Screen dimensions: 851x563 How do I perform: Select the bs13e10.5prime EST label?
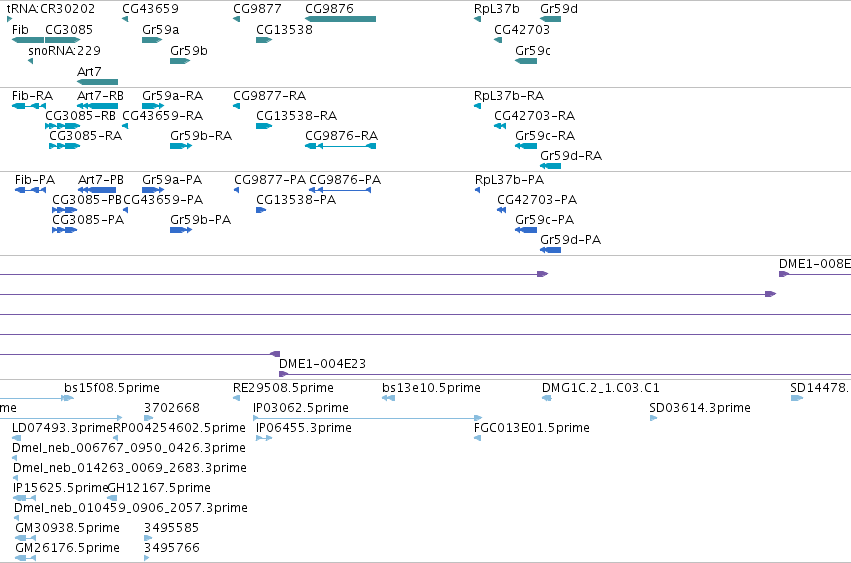431,388
